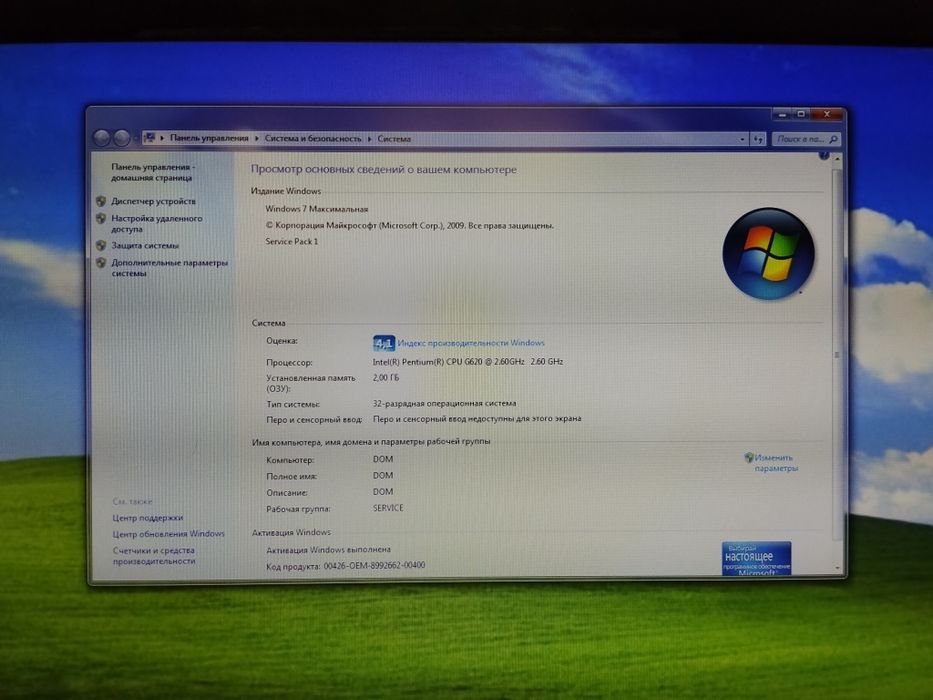This screenshot has height=700, width=933.
Task: Open the help question mark icon
Action: 824,156
